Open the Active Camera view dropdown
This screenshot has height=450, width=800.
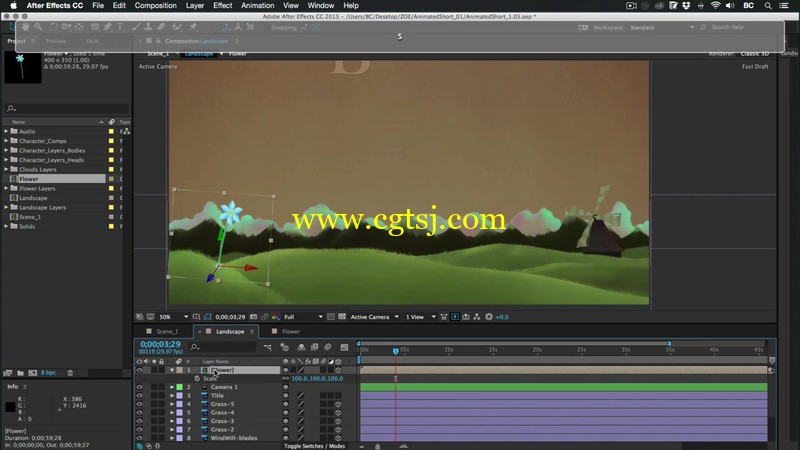(374, 317)
